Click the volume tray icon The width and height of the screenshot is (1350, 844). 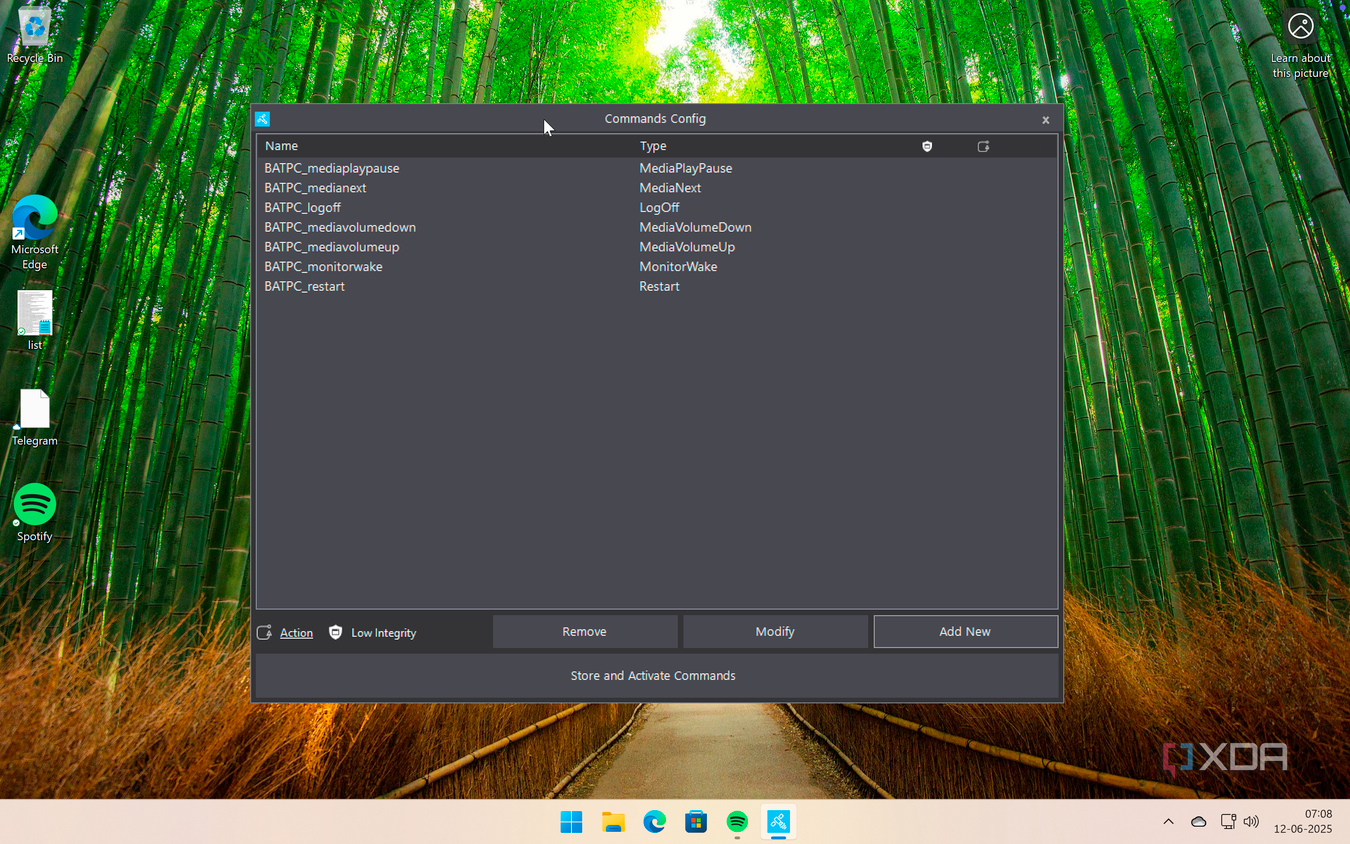coord(1251,822)
